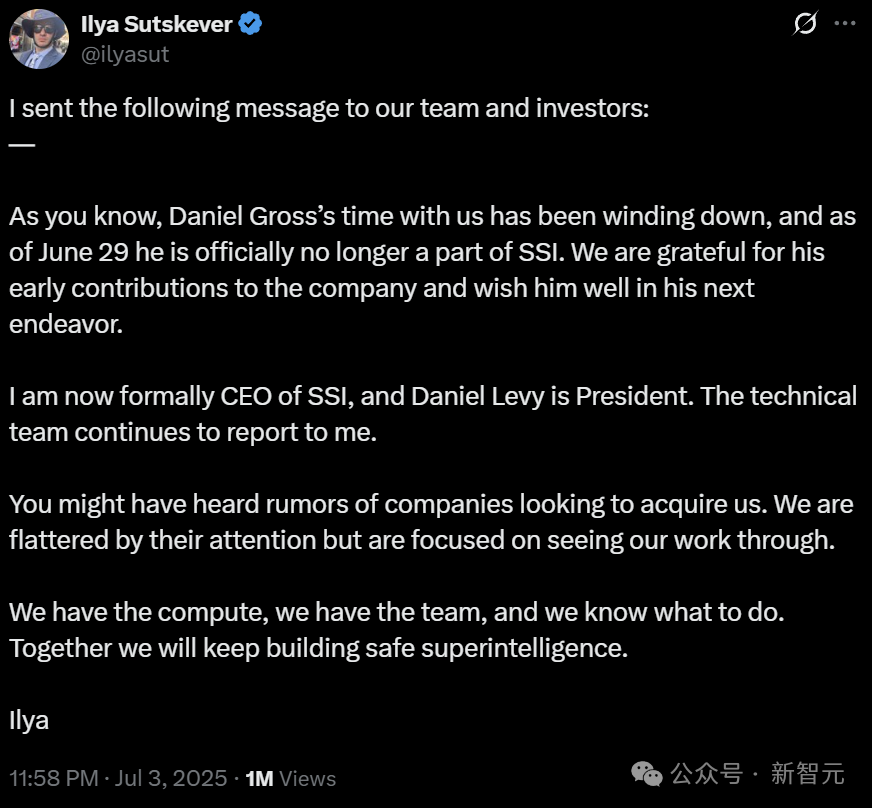View the 1M Views count
This screenshot has height=808, width=872.
click(x=291, y=778)
